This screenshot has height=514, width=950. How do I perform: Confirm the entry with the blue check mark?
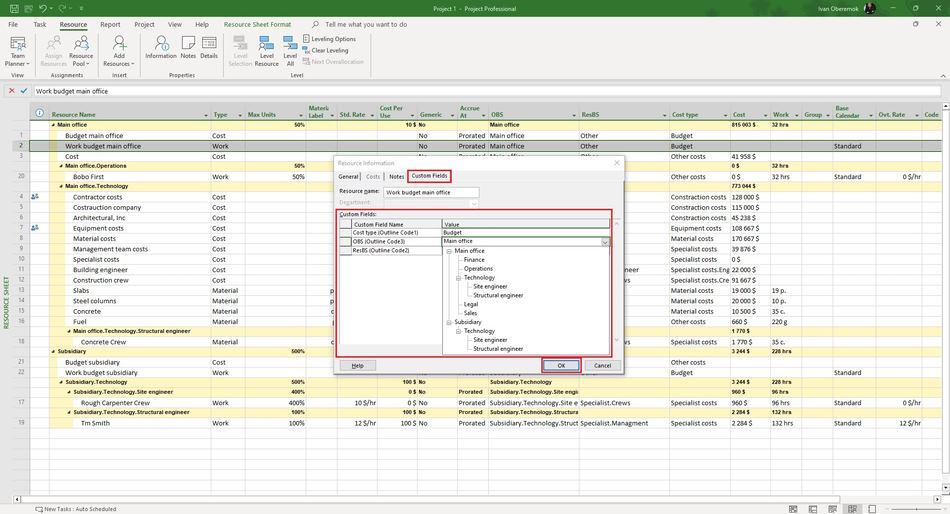[x=24, y=91]
